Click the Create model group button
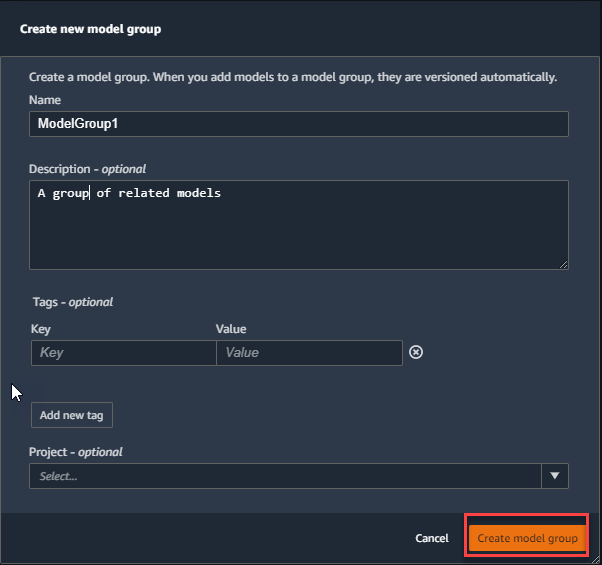The image size is (602, 565). pyautogui.click(x=527, y=538)
